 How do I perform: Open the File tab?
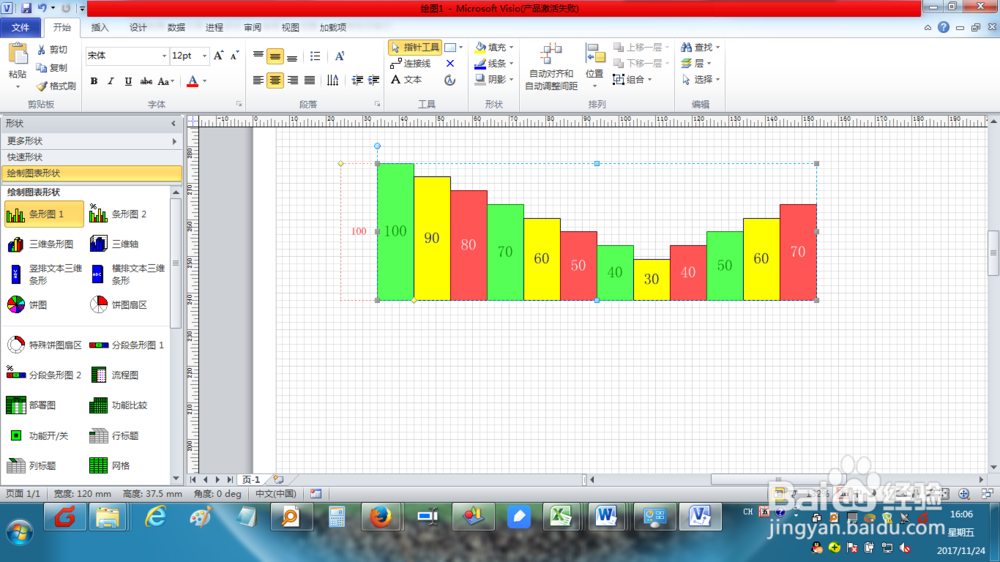pos(20,27)
